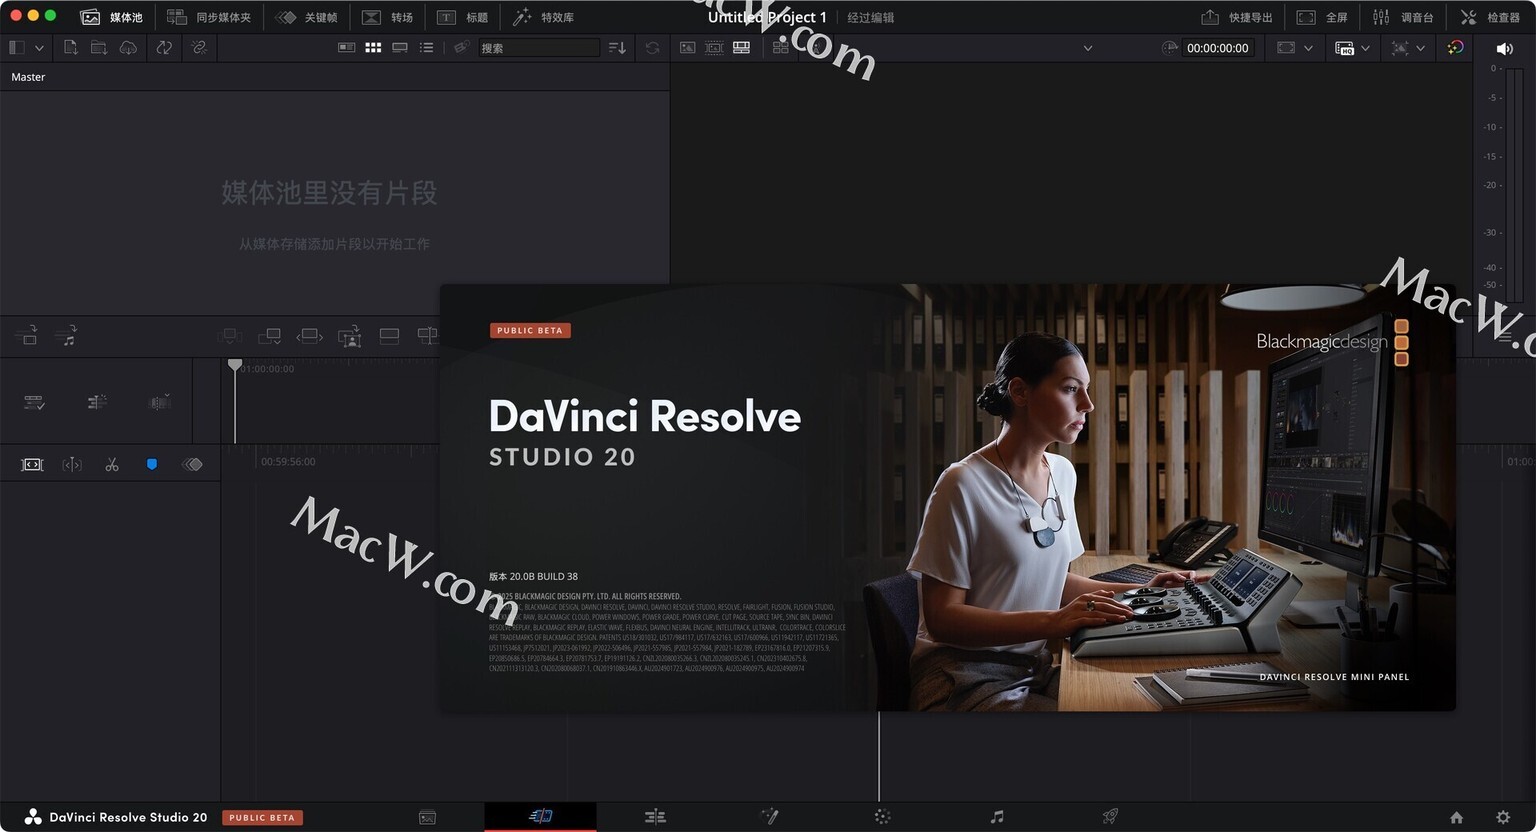Click the colorful magic effects icon
The image size is (1536, 832).
(x=1455, y=47)
